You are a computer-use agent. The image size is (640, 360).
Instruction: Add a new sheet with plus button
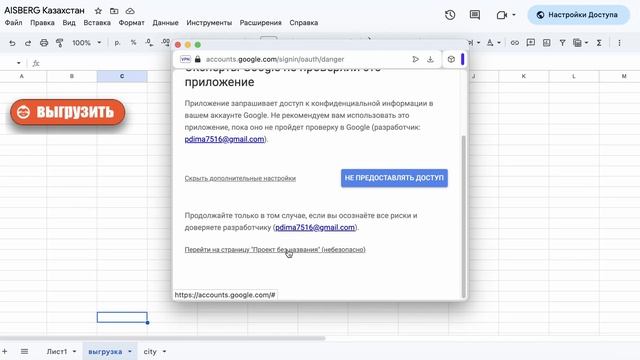[5, 351]
